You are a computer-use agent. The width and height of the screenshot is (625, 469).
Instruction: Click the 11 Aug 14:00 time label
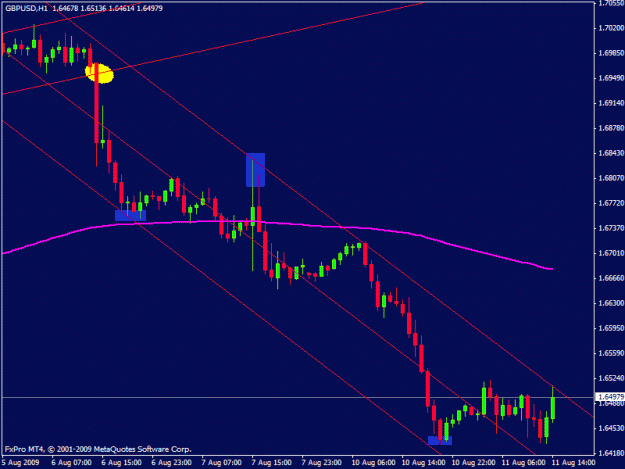(573, 463)
